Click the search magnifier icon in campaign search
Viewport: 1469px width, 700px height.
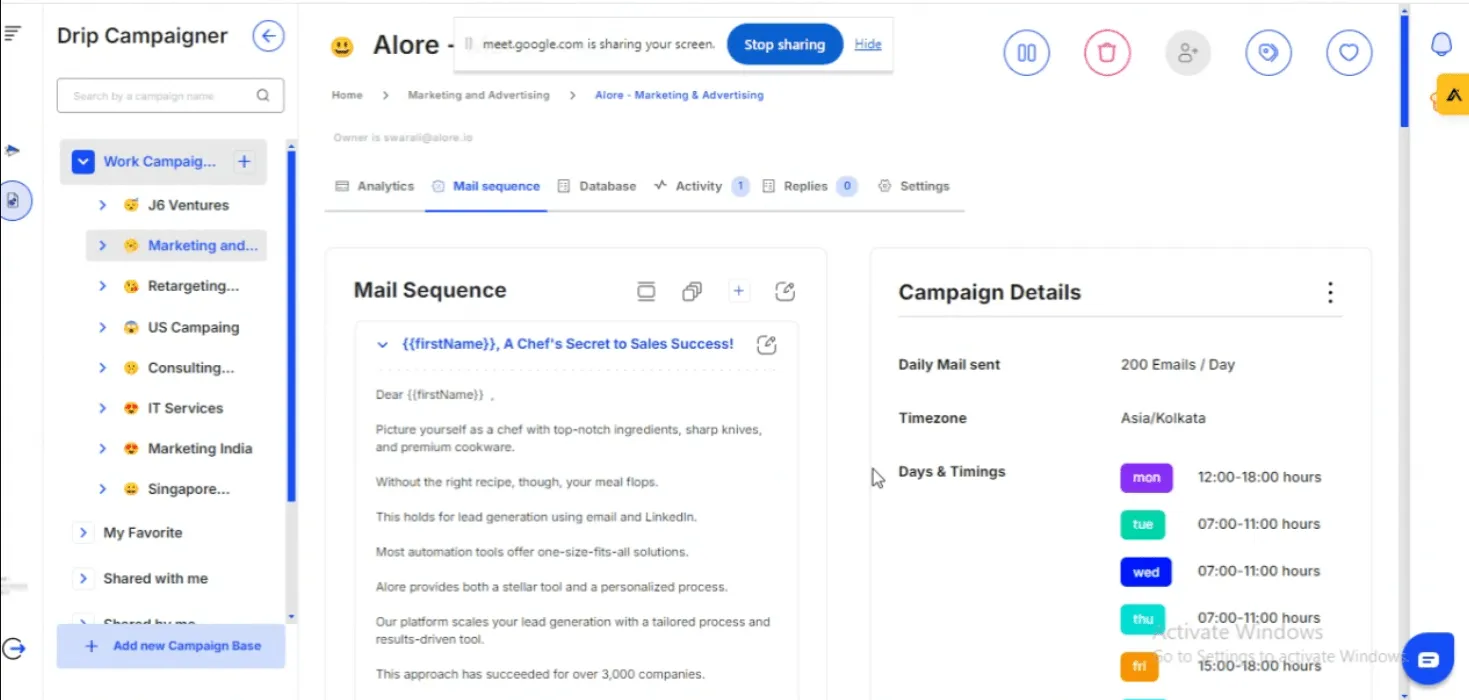pos(263,96)
